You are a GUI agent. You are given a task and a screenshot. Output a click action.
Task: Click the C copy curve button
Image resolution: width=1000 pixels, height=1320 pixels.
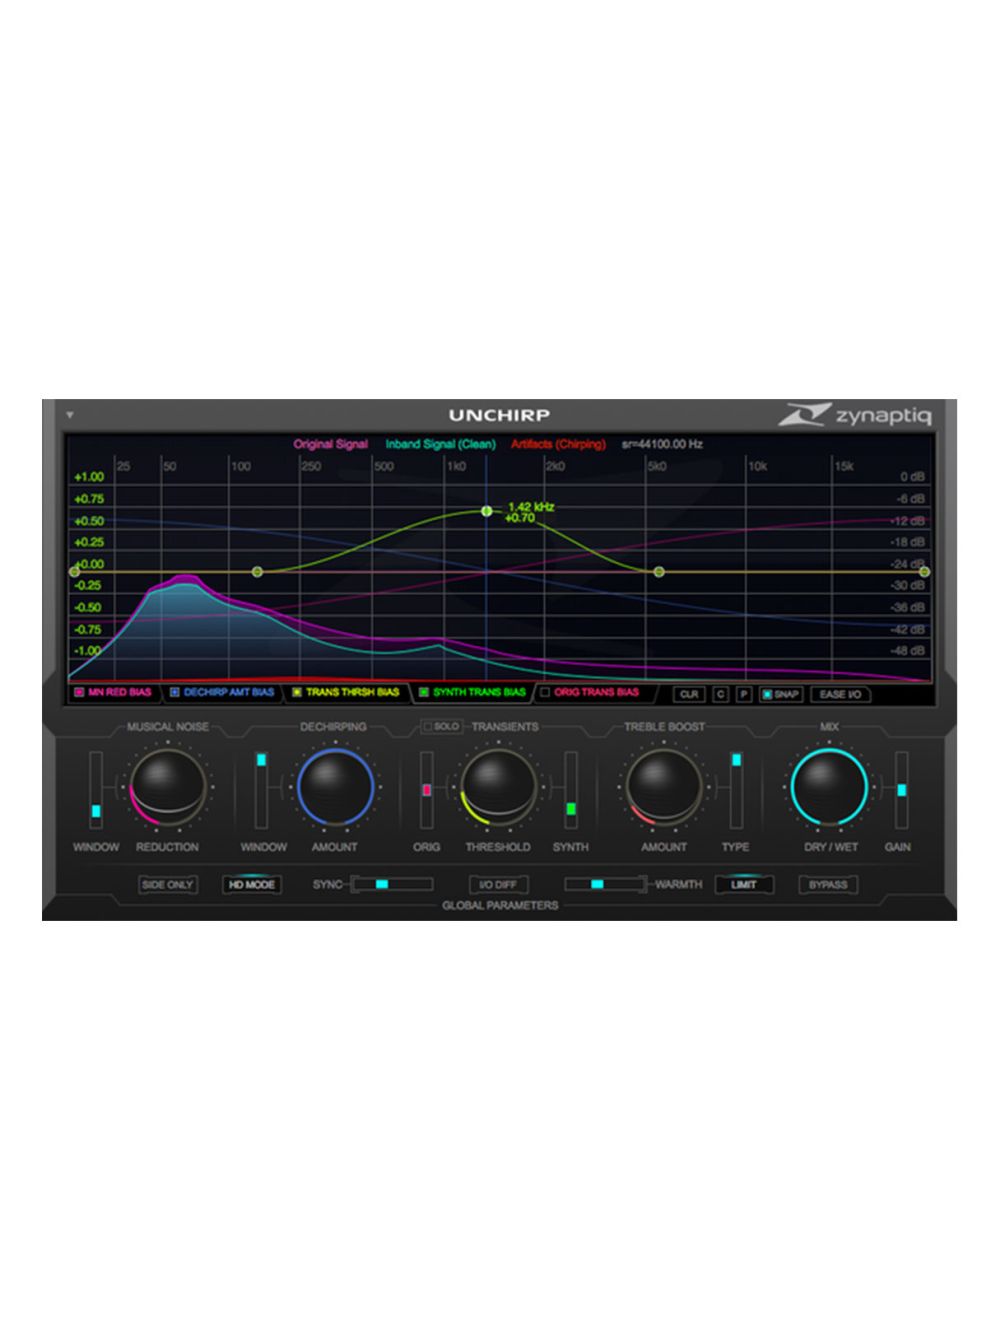pyautogui.click(x=720, y=694)
